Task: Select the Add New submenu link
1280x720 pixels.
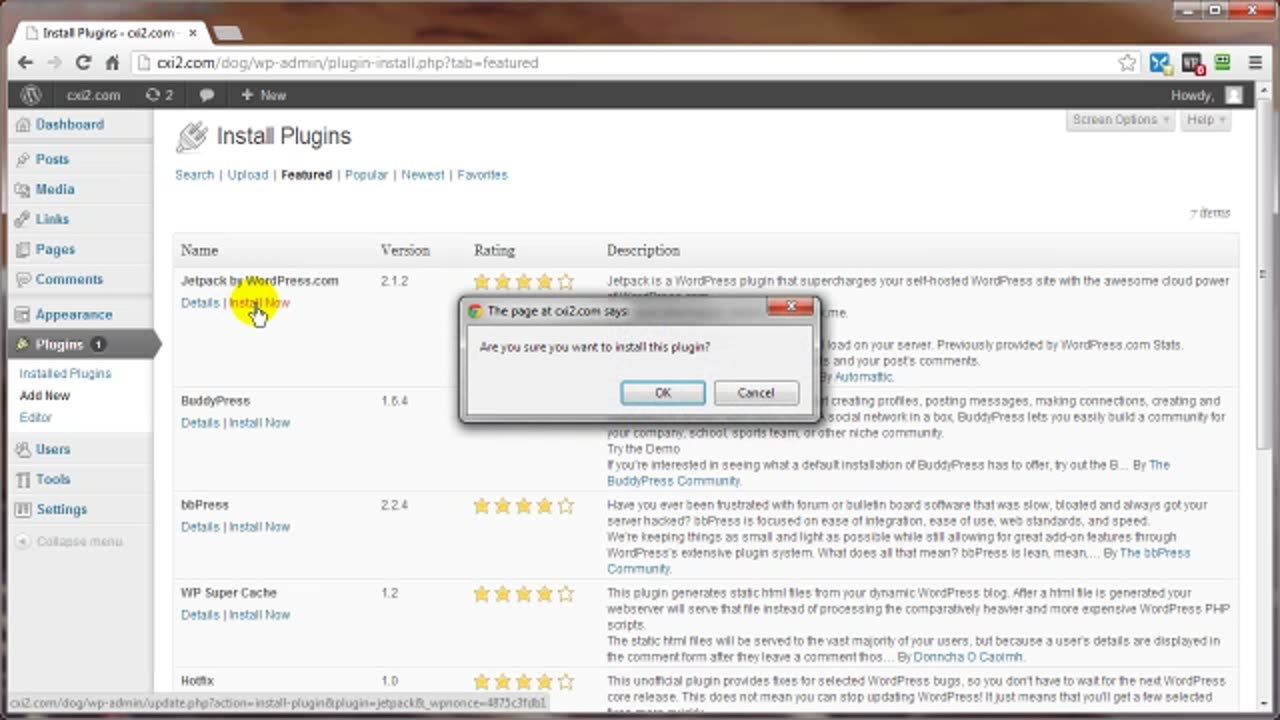Action: (x=45, y=395)
